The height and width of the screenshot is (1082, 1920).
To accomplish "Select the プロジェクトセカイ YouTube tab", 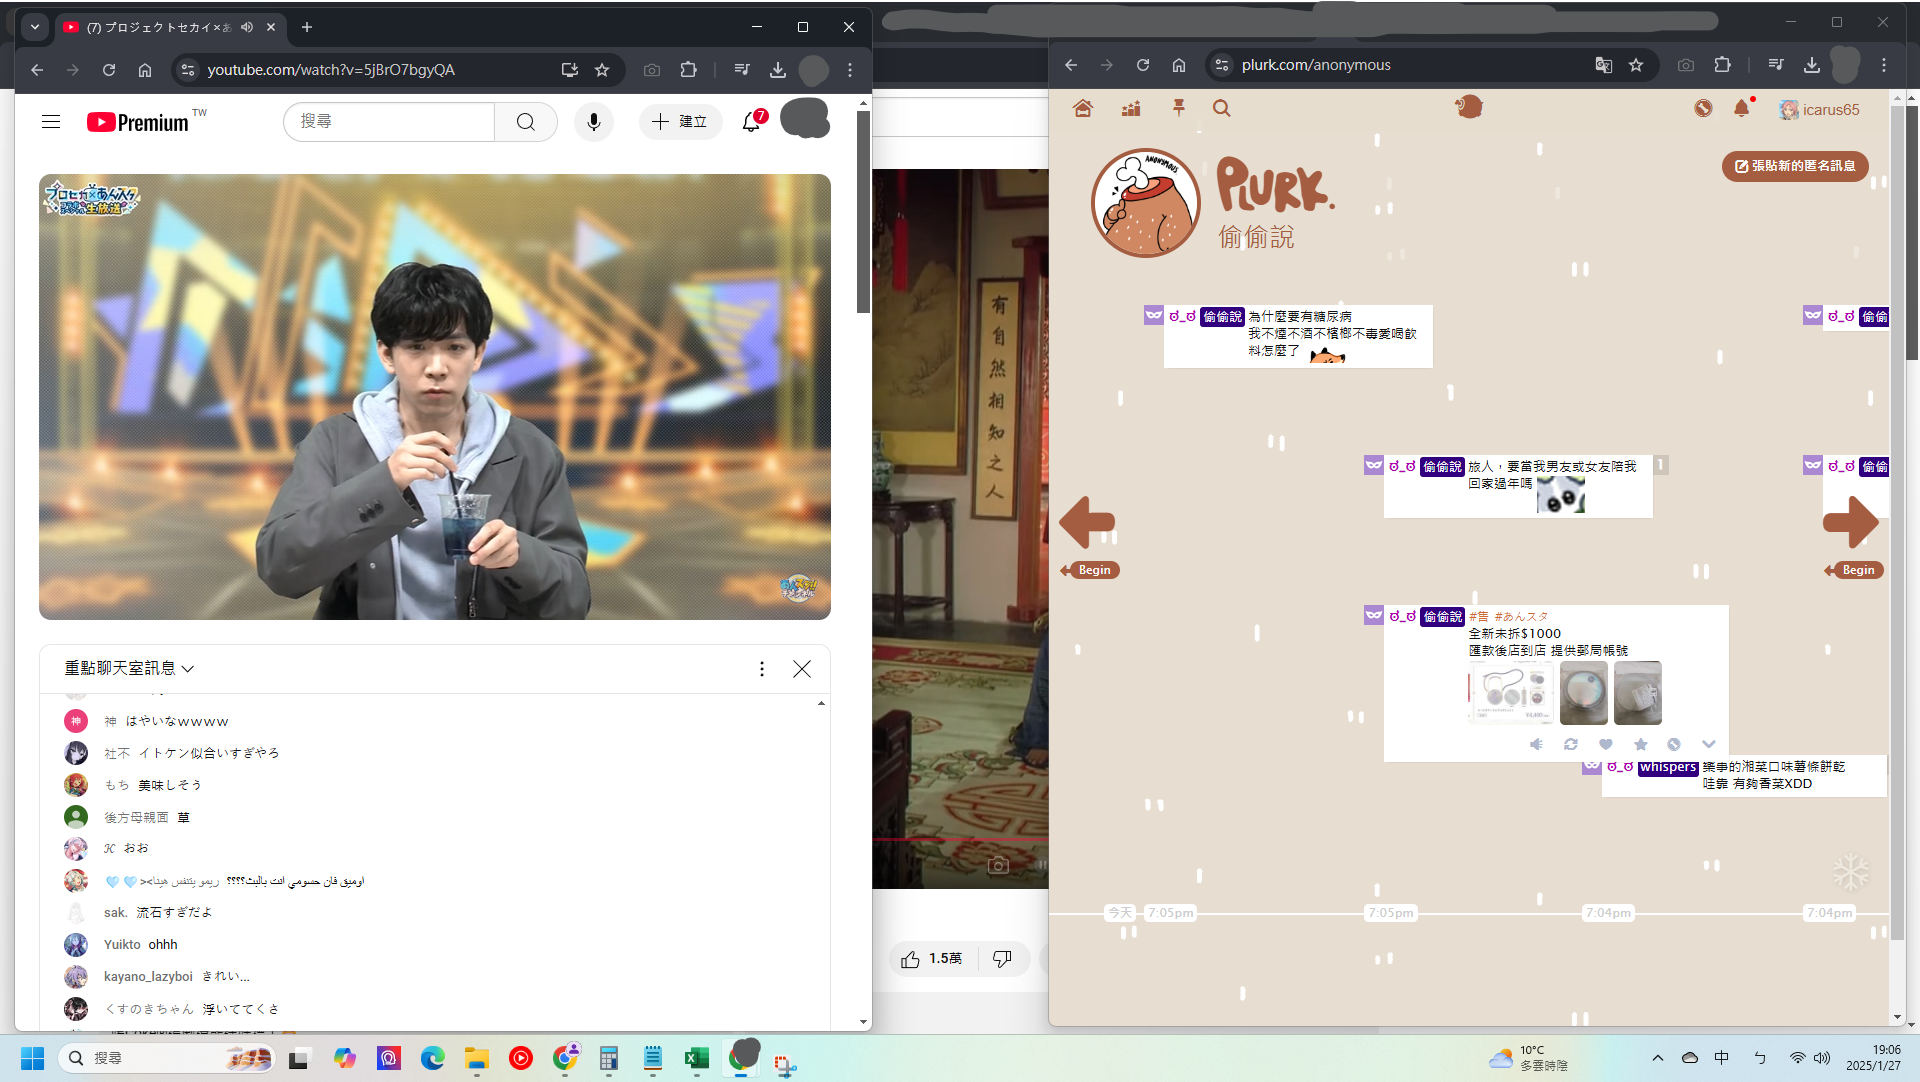I will tap(157, 27).
